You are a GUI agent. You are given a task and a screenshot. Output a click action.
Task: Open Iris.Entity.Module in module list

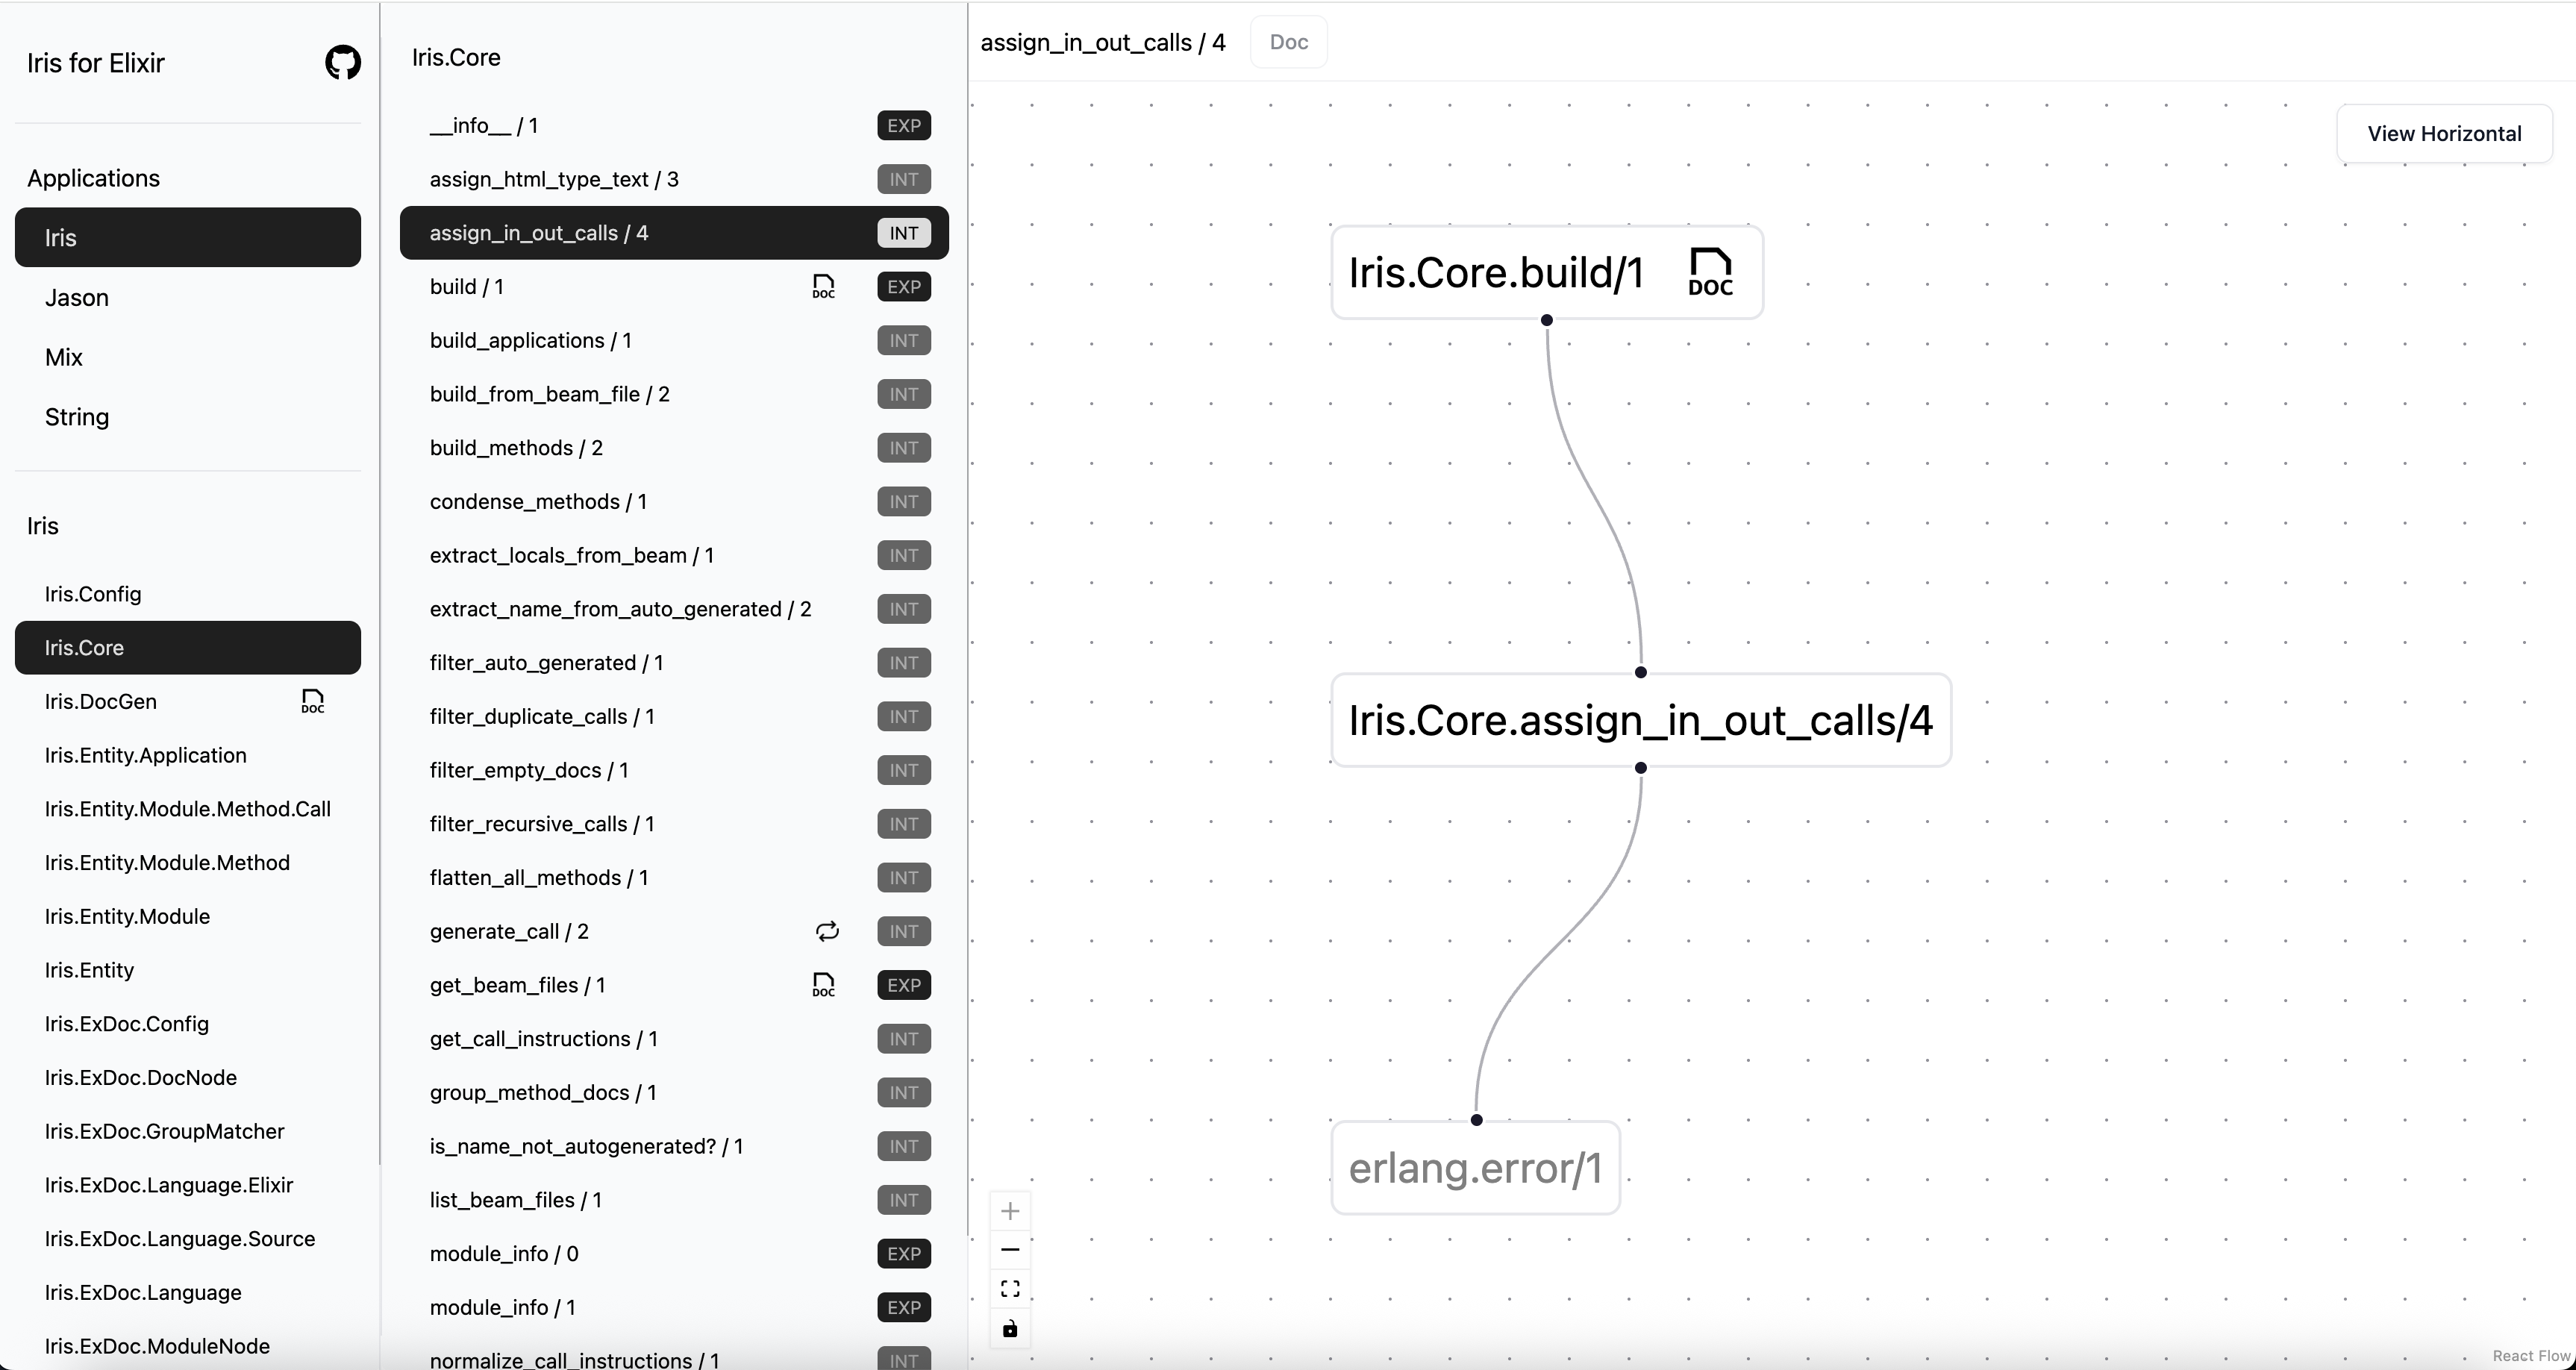(127, 916)
